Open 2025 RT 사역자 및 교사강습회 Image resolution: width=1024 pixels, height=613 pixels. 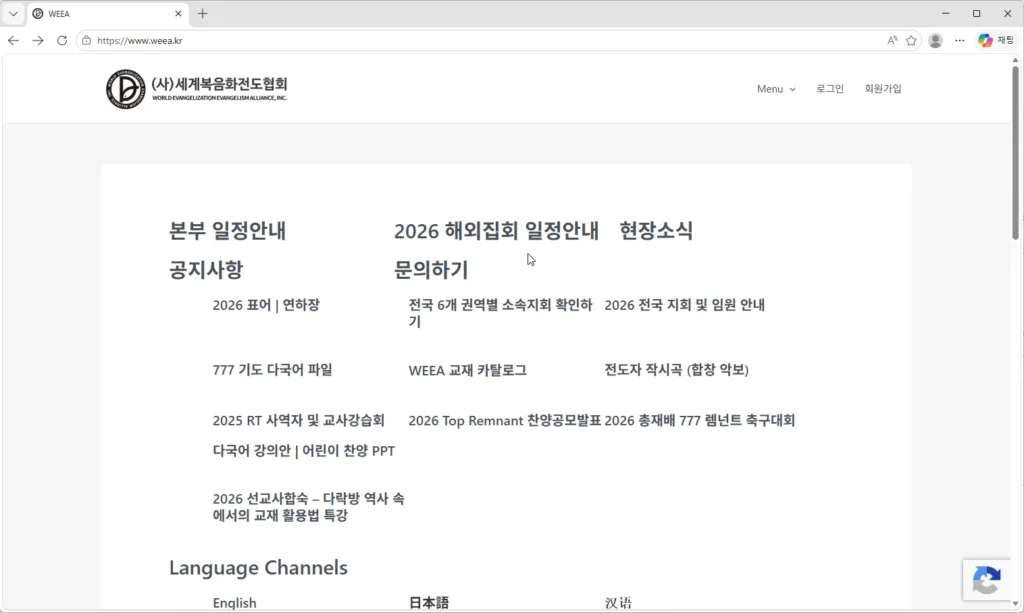(x=298, y=420)
